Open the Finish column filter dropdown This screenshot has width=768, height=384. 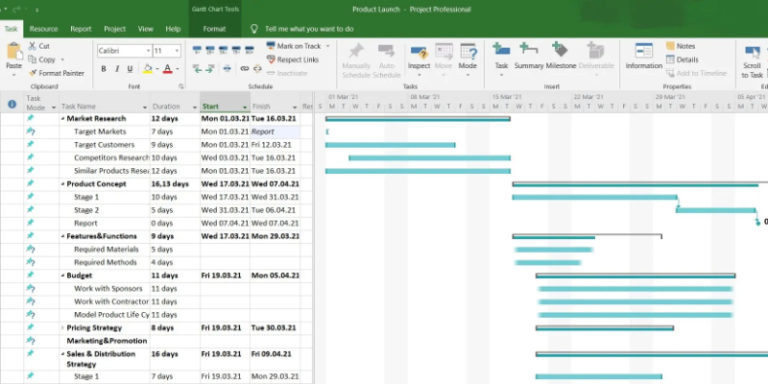[294, 107]
